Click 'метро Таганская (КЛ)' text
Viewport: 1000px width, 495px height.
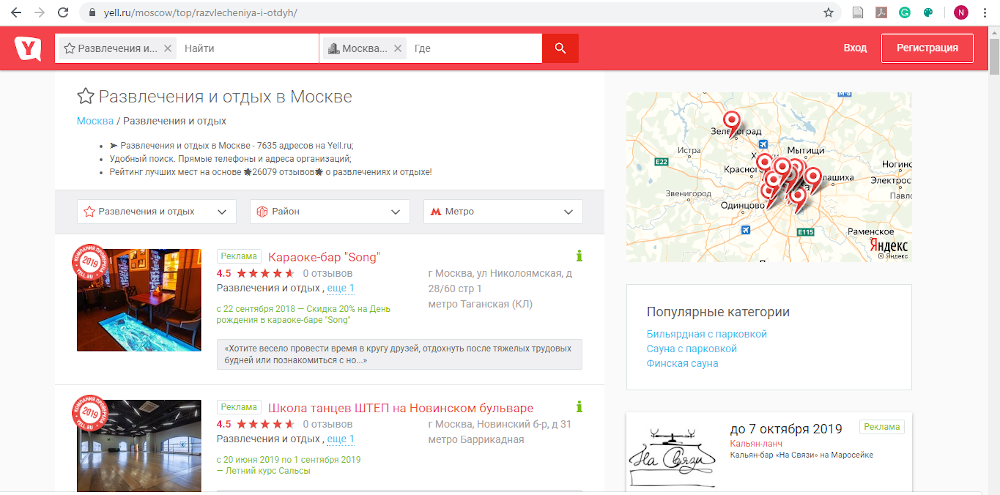[x=480, y=304]
